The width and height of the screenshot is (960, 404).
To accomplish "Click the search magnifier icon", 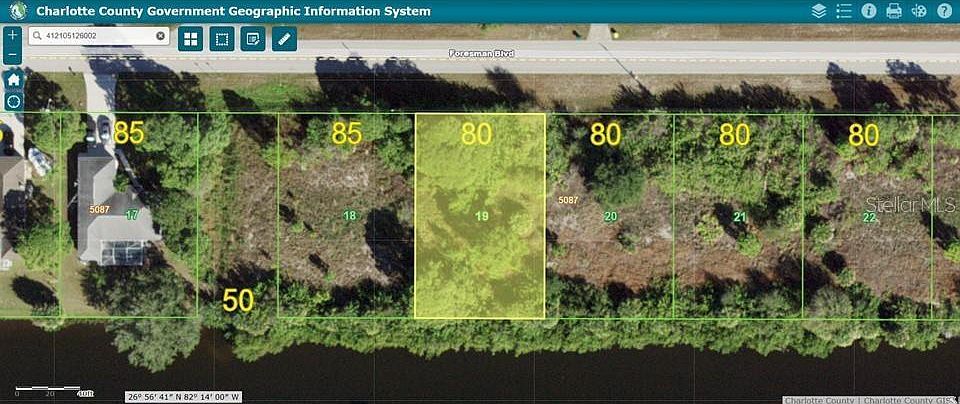I will 37,36.
